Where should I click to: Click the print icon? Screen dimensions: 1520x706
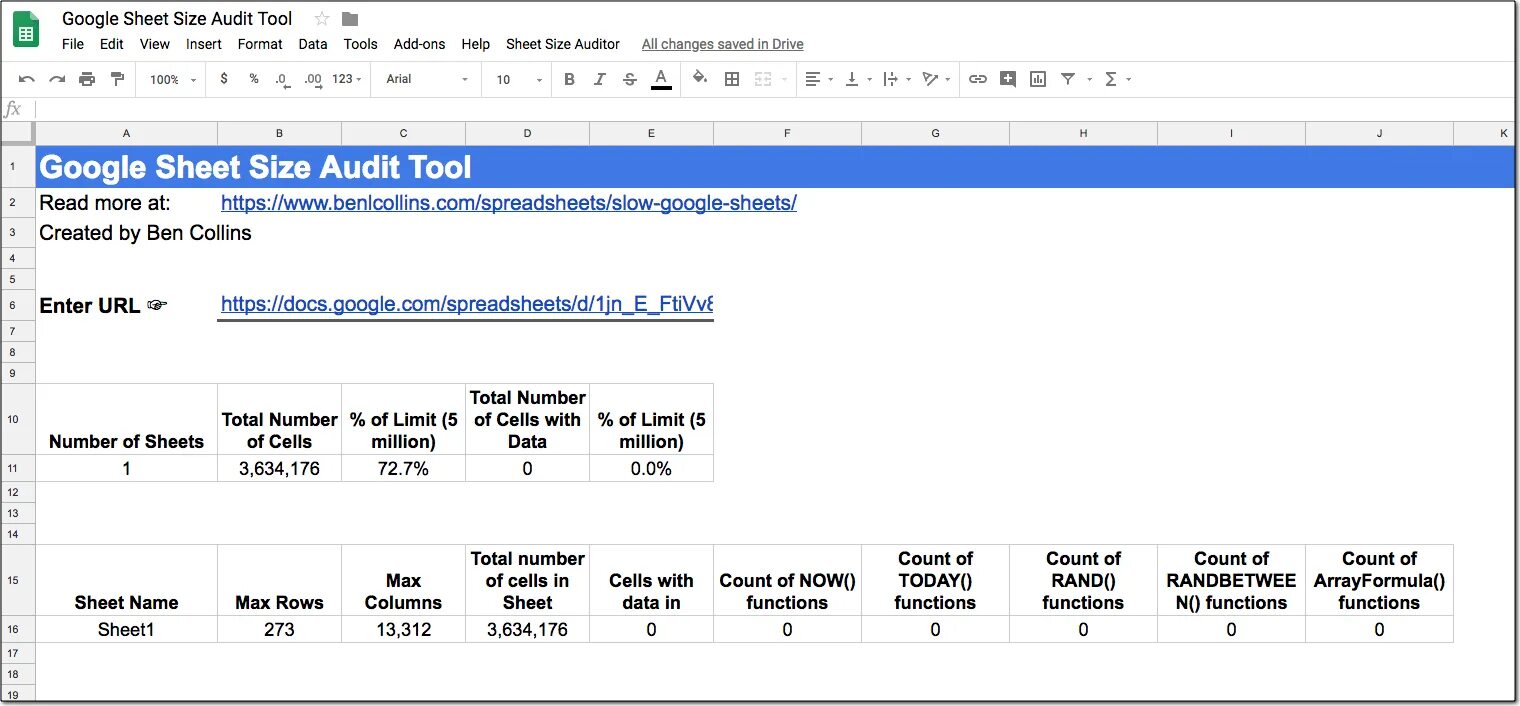coord(87,79)
